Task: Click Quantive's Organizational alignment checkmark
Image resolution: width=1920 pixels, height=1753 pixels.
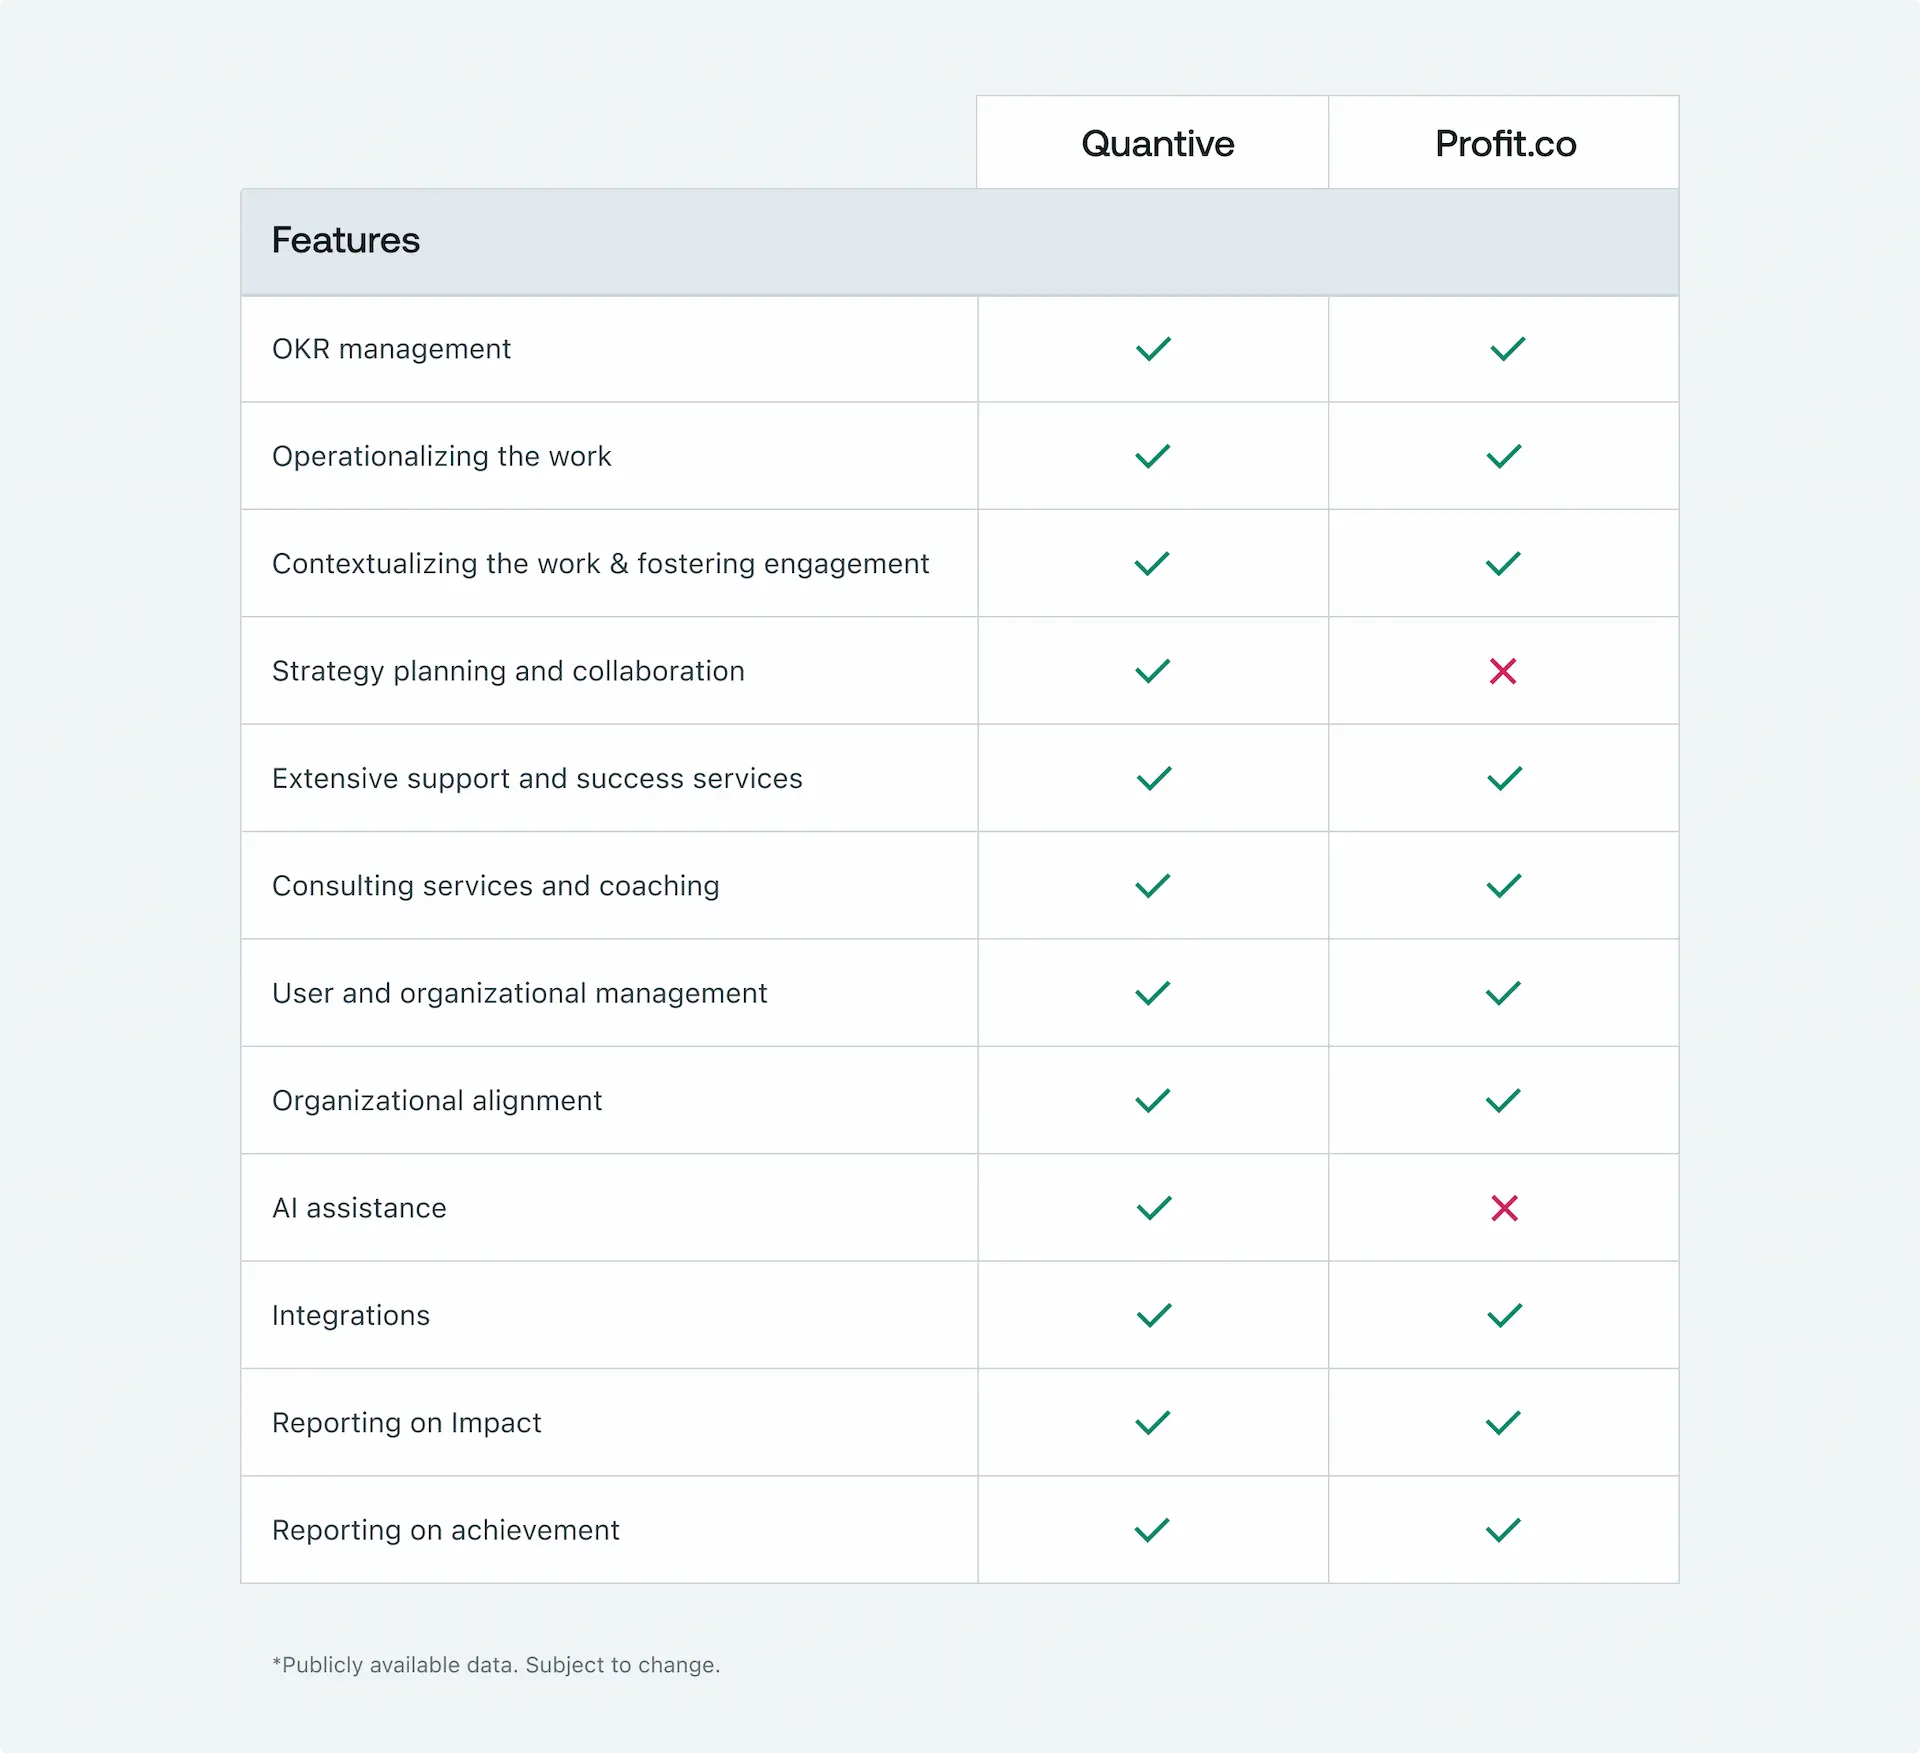Action: [1153, 1101]
